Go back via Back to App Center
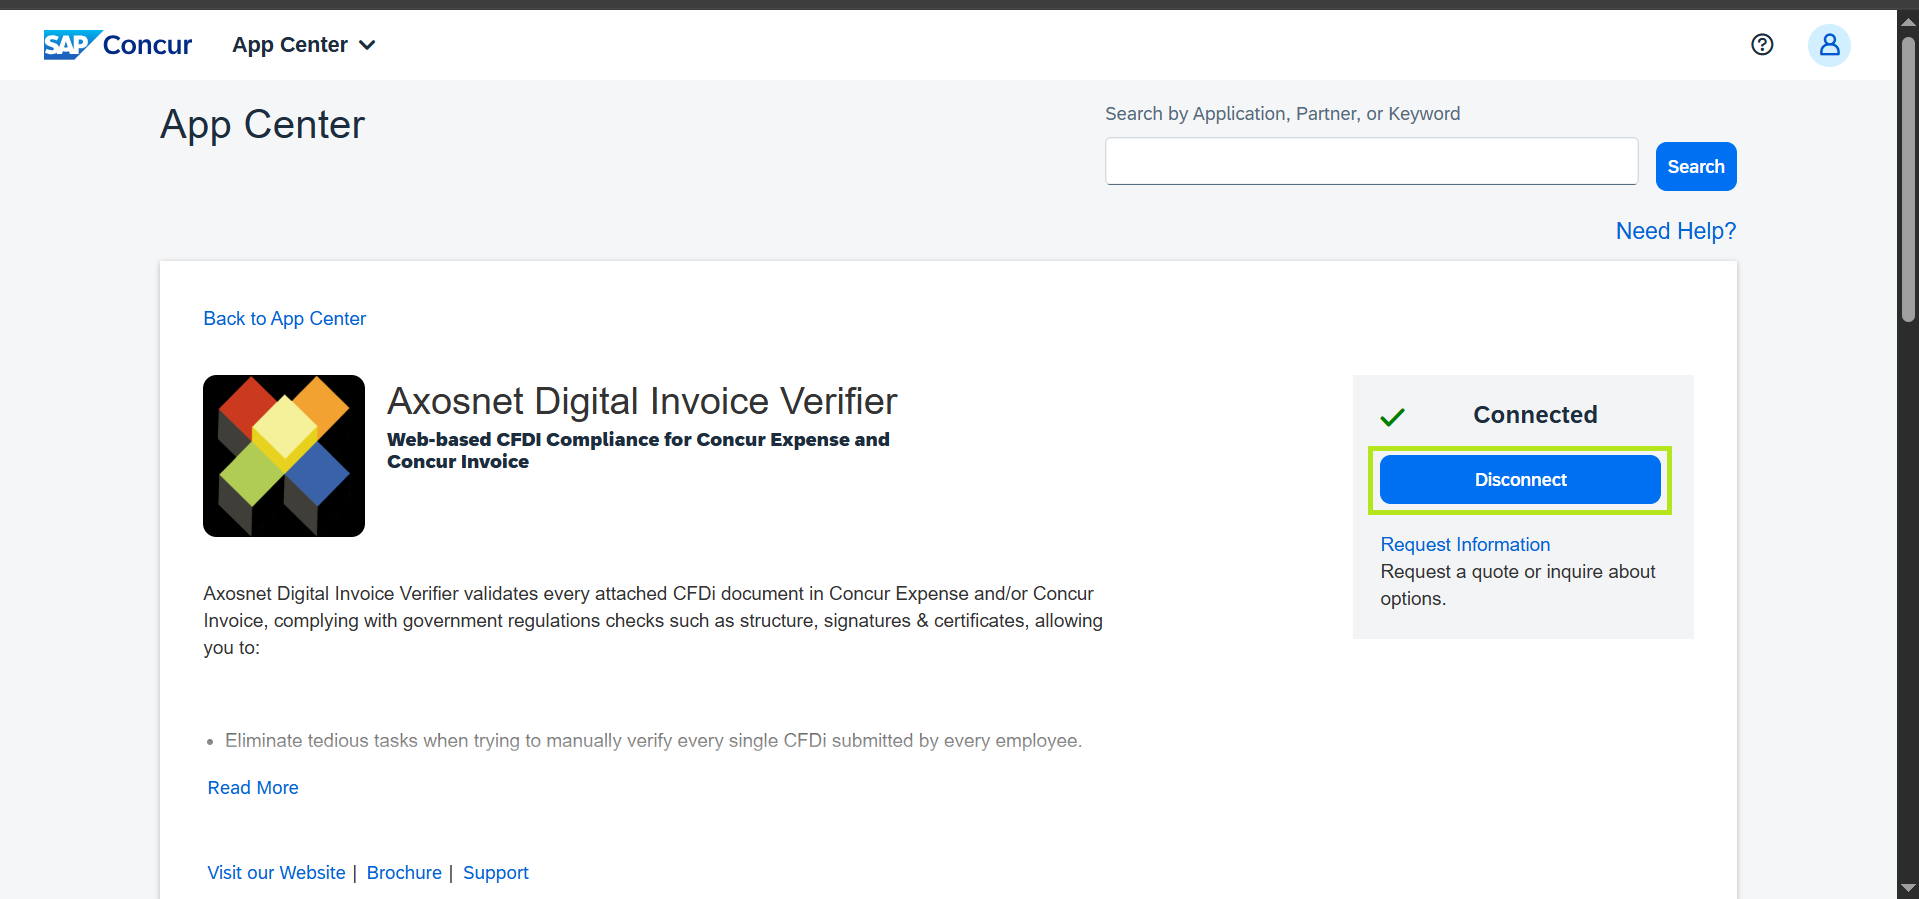1919x899 pixels. (285, 319)
